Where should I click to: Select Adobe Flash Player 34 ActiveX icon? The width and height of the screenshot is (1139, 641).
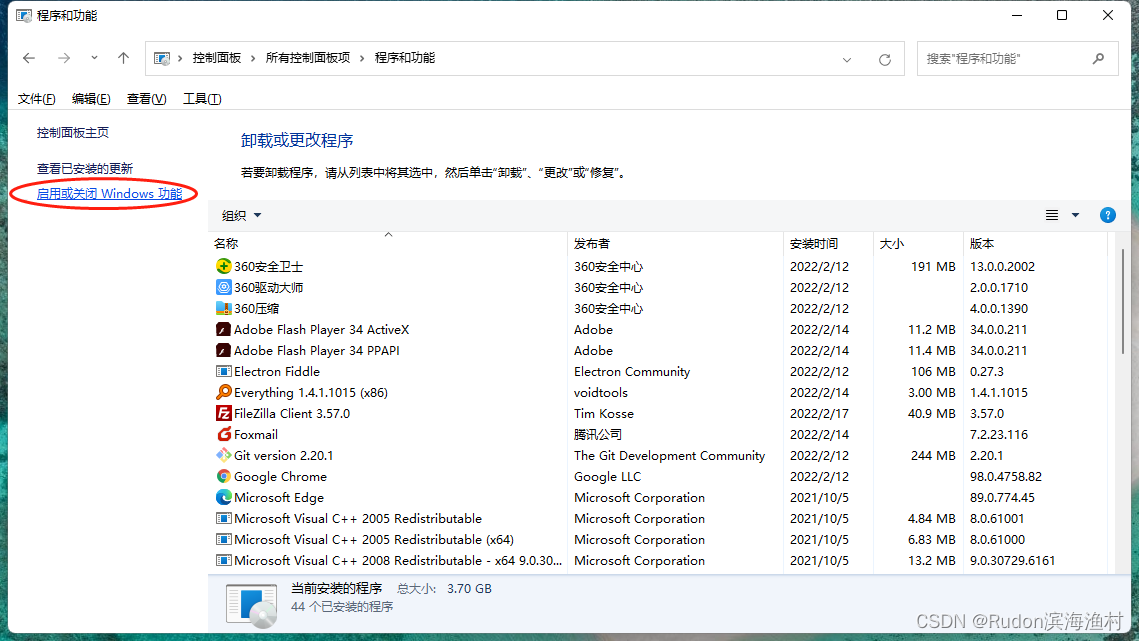(x=224, y=330)
